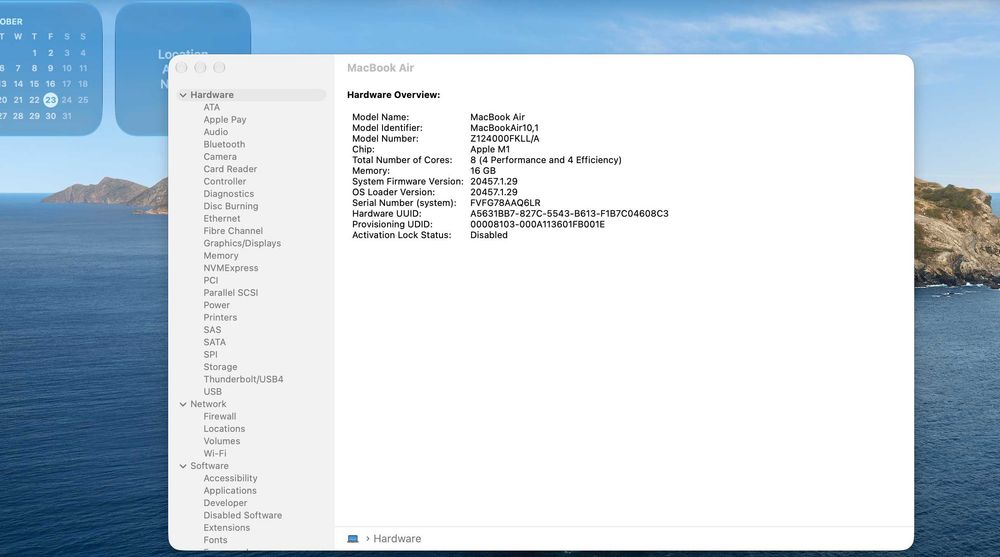
Task: Open Parallel SCSI entry
Action: click(231, 293)
